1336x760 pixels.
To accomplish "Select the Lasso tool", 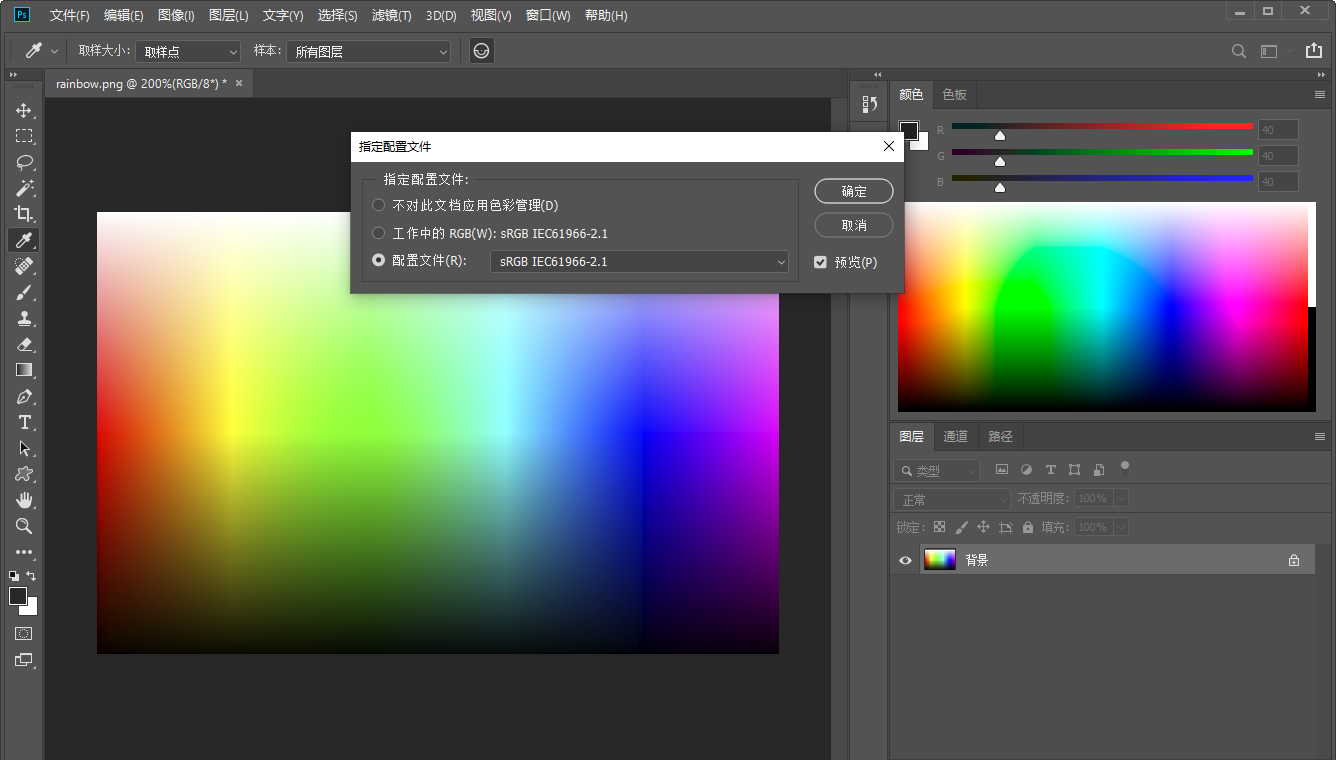I will click(24, 162).
